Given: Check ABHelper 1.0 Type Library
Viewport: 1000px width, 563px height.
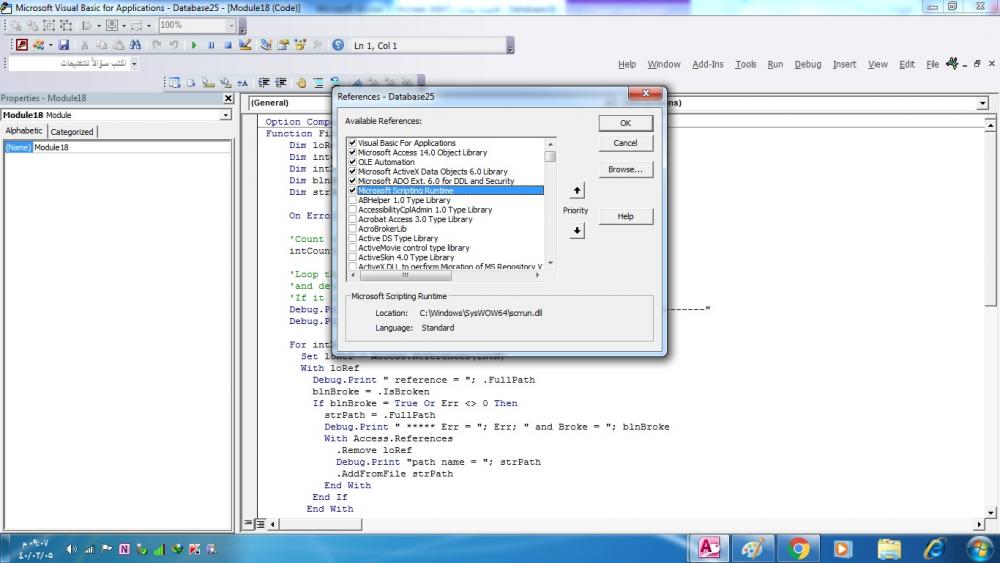Looking at the screenshot, I should pyautogui.click(x=352, y=200).
